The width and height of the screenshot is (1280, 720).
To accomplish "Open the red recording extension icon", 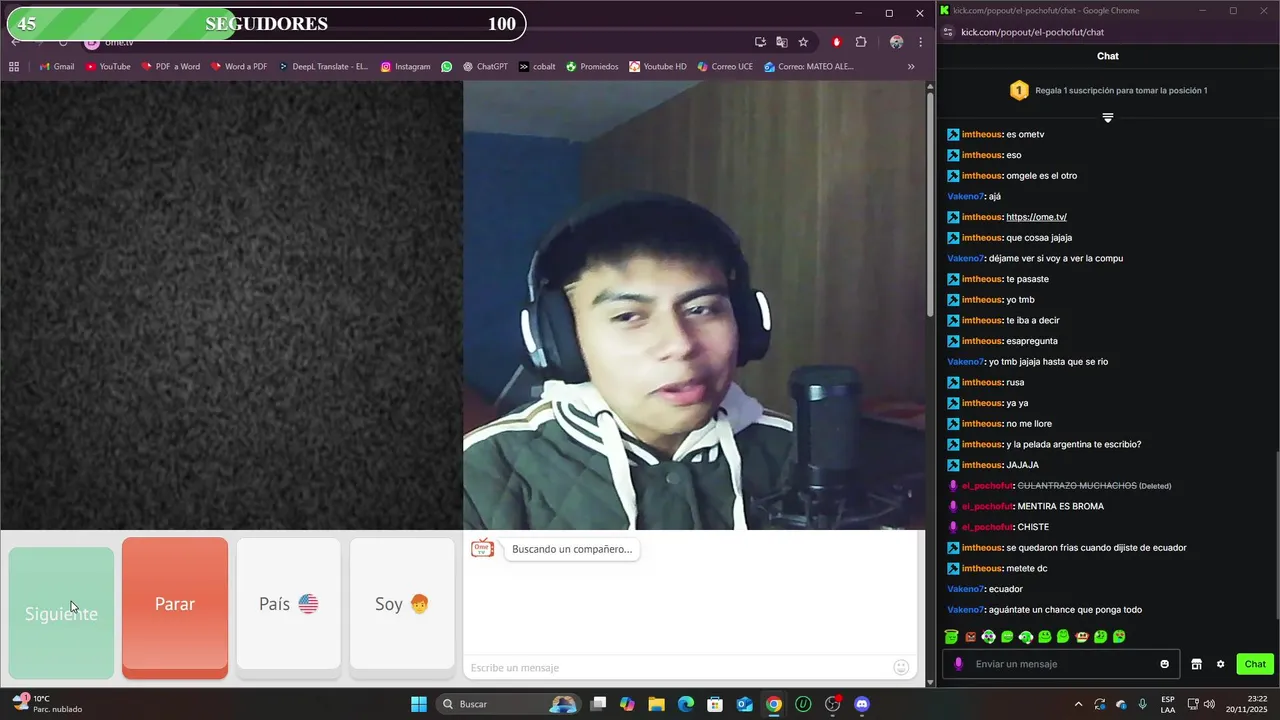I will coord(837,42).
